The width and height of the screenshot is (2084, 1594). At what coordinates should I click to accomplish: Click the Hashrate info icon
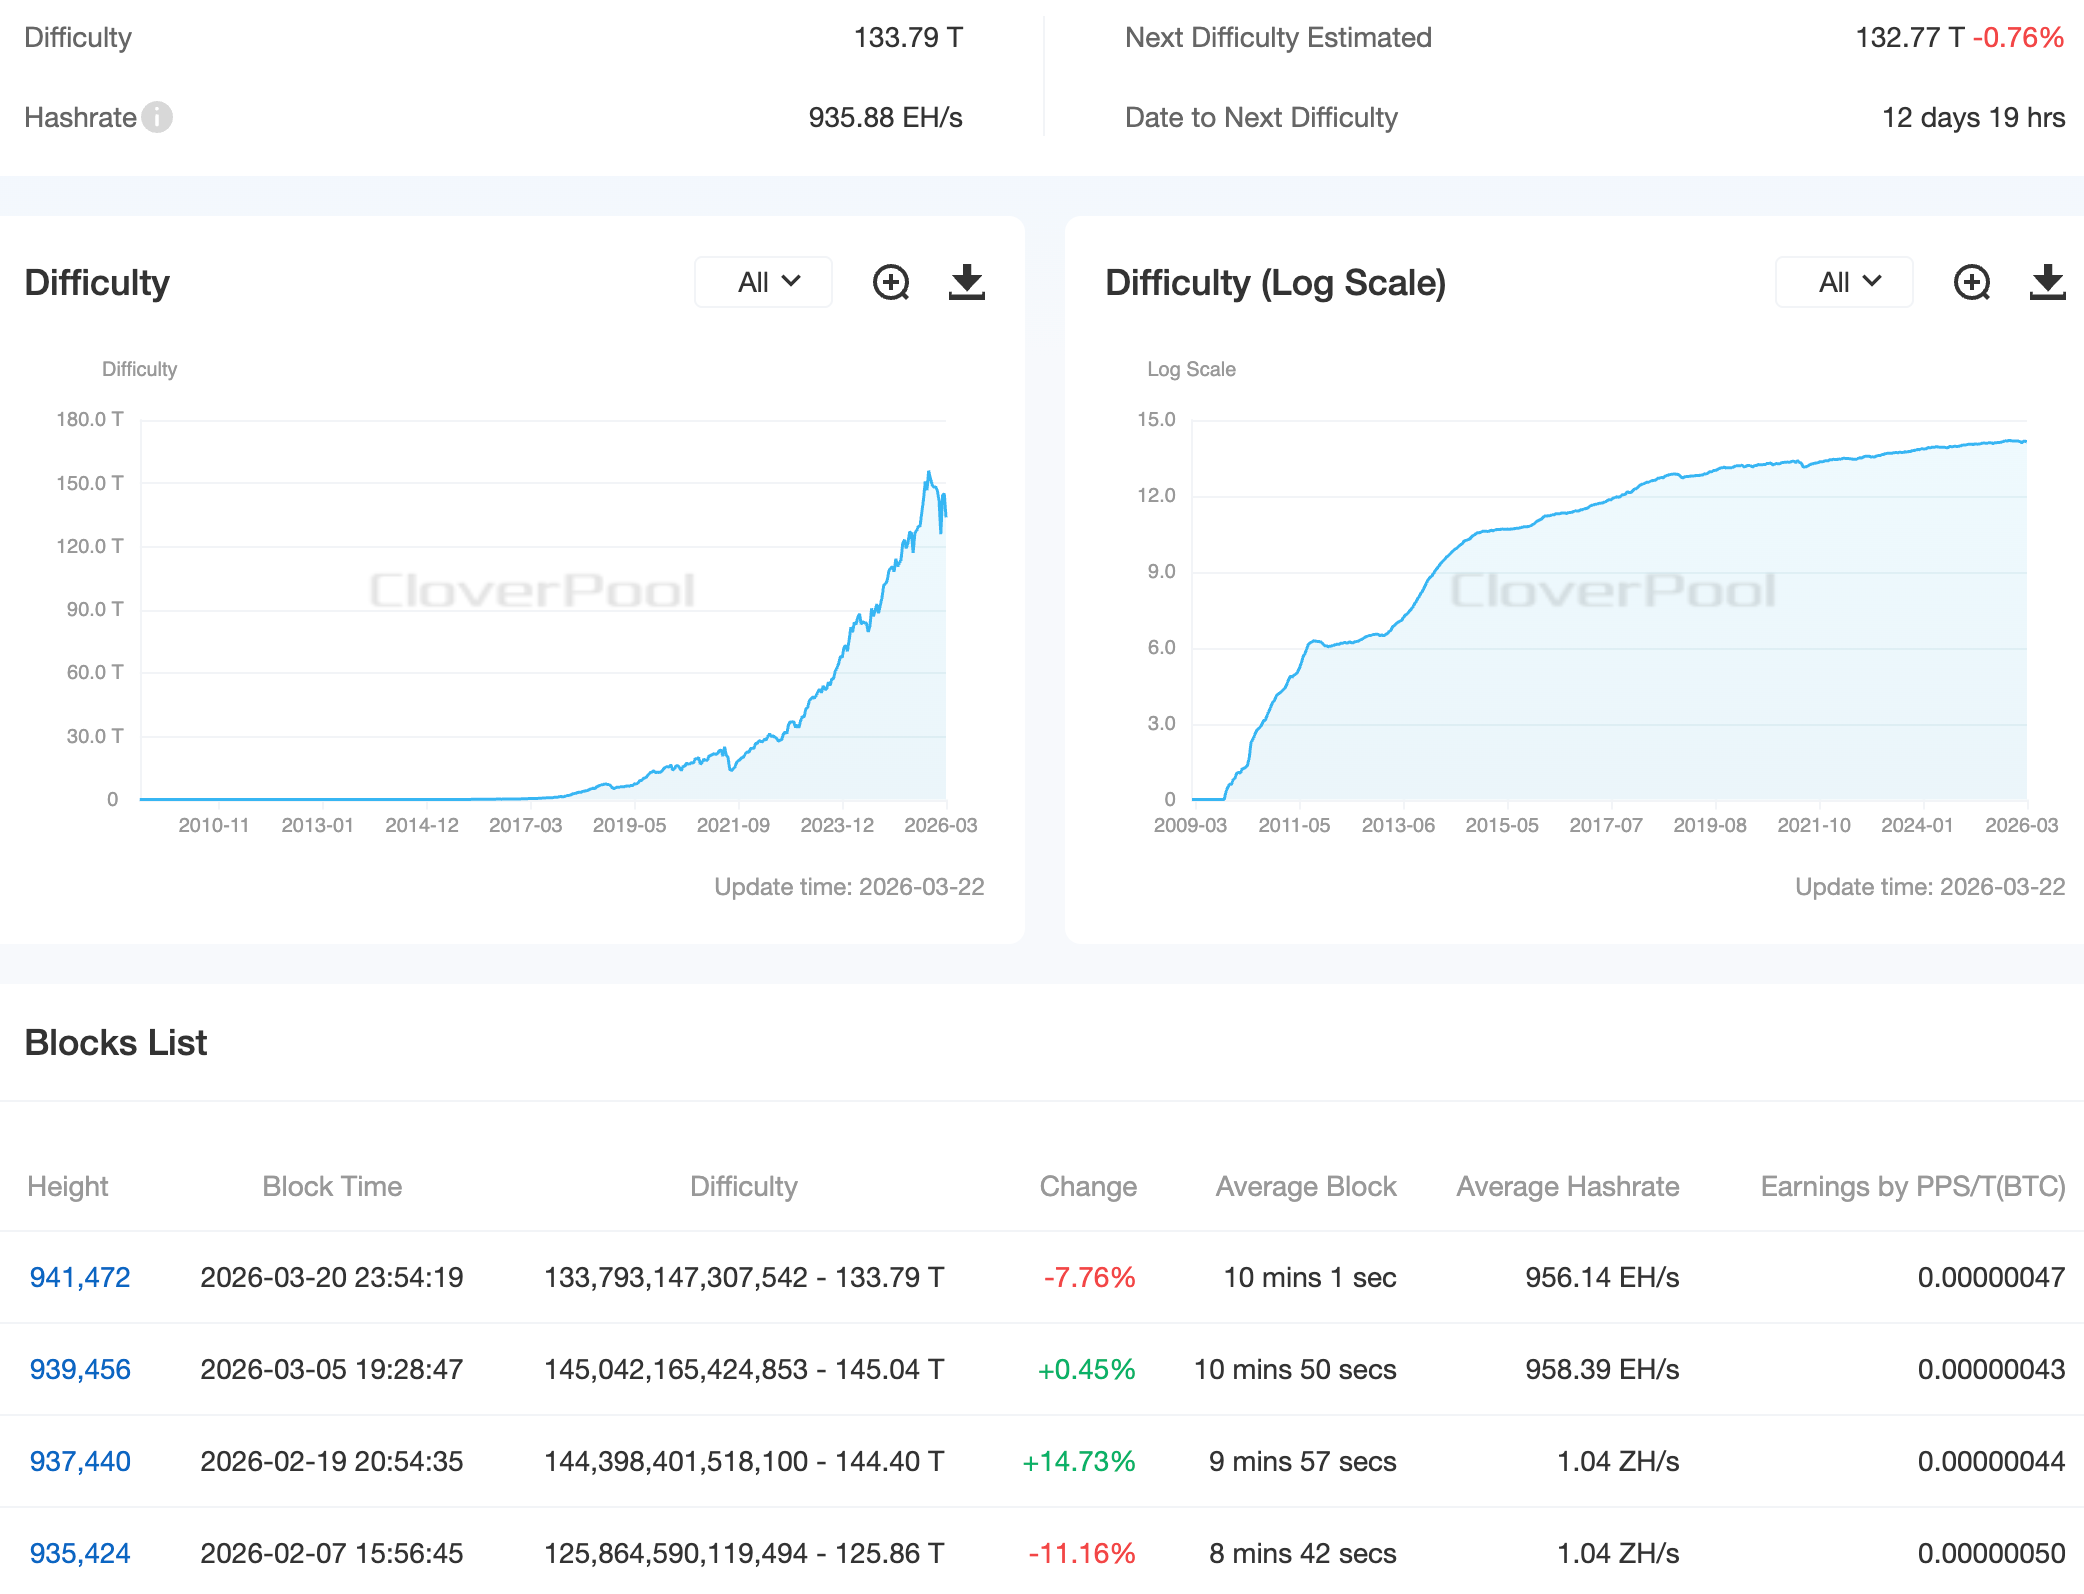[157, 117]
